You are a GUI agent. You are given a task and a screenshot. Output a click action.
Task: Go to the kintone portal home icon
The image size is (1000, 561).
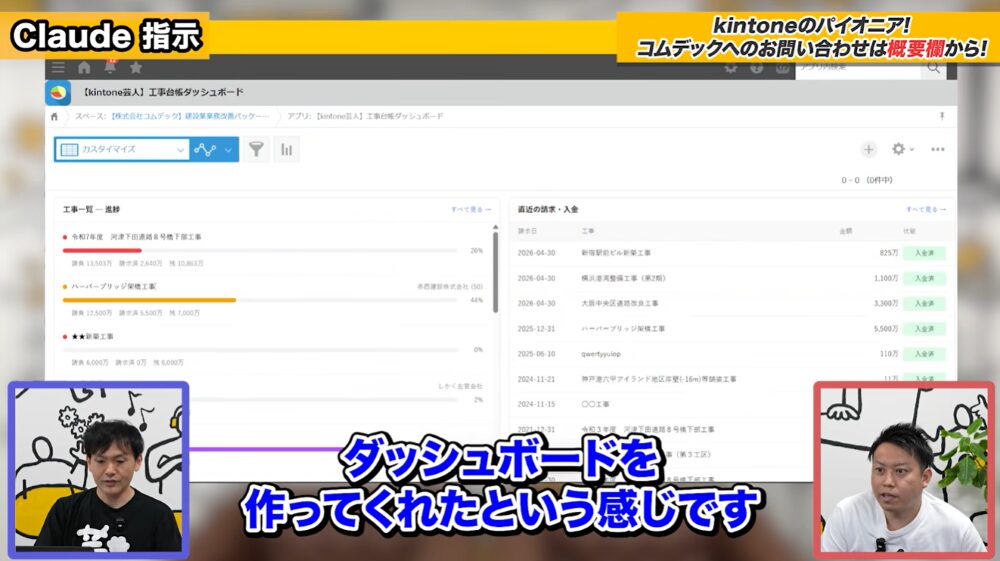pos(84,67)
